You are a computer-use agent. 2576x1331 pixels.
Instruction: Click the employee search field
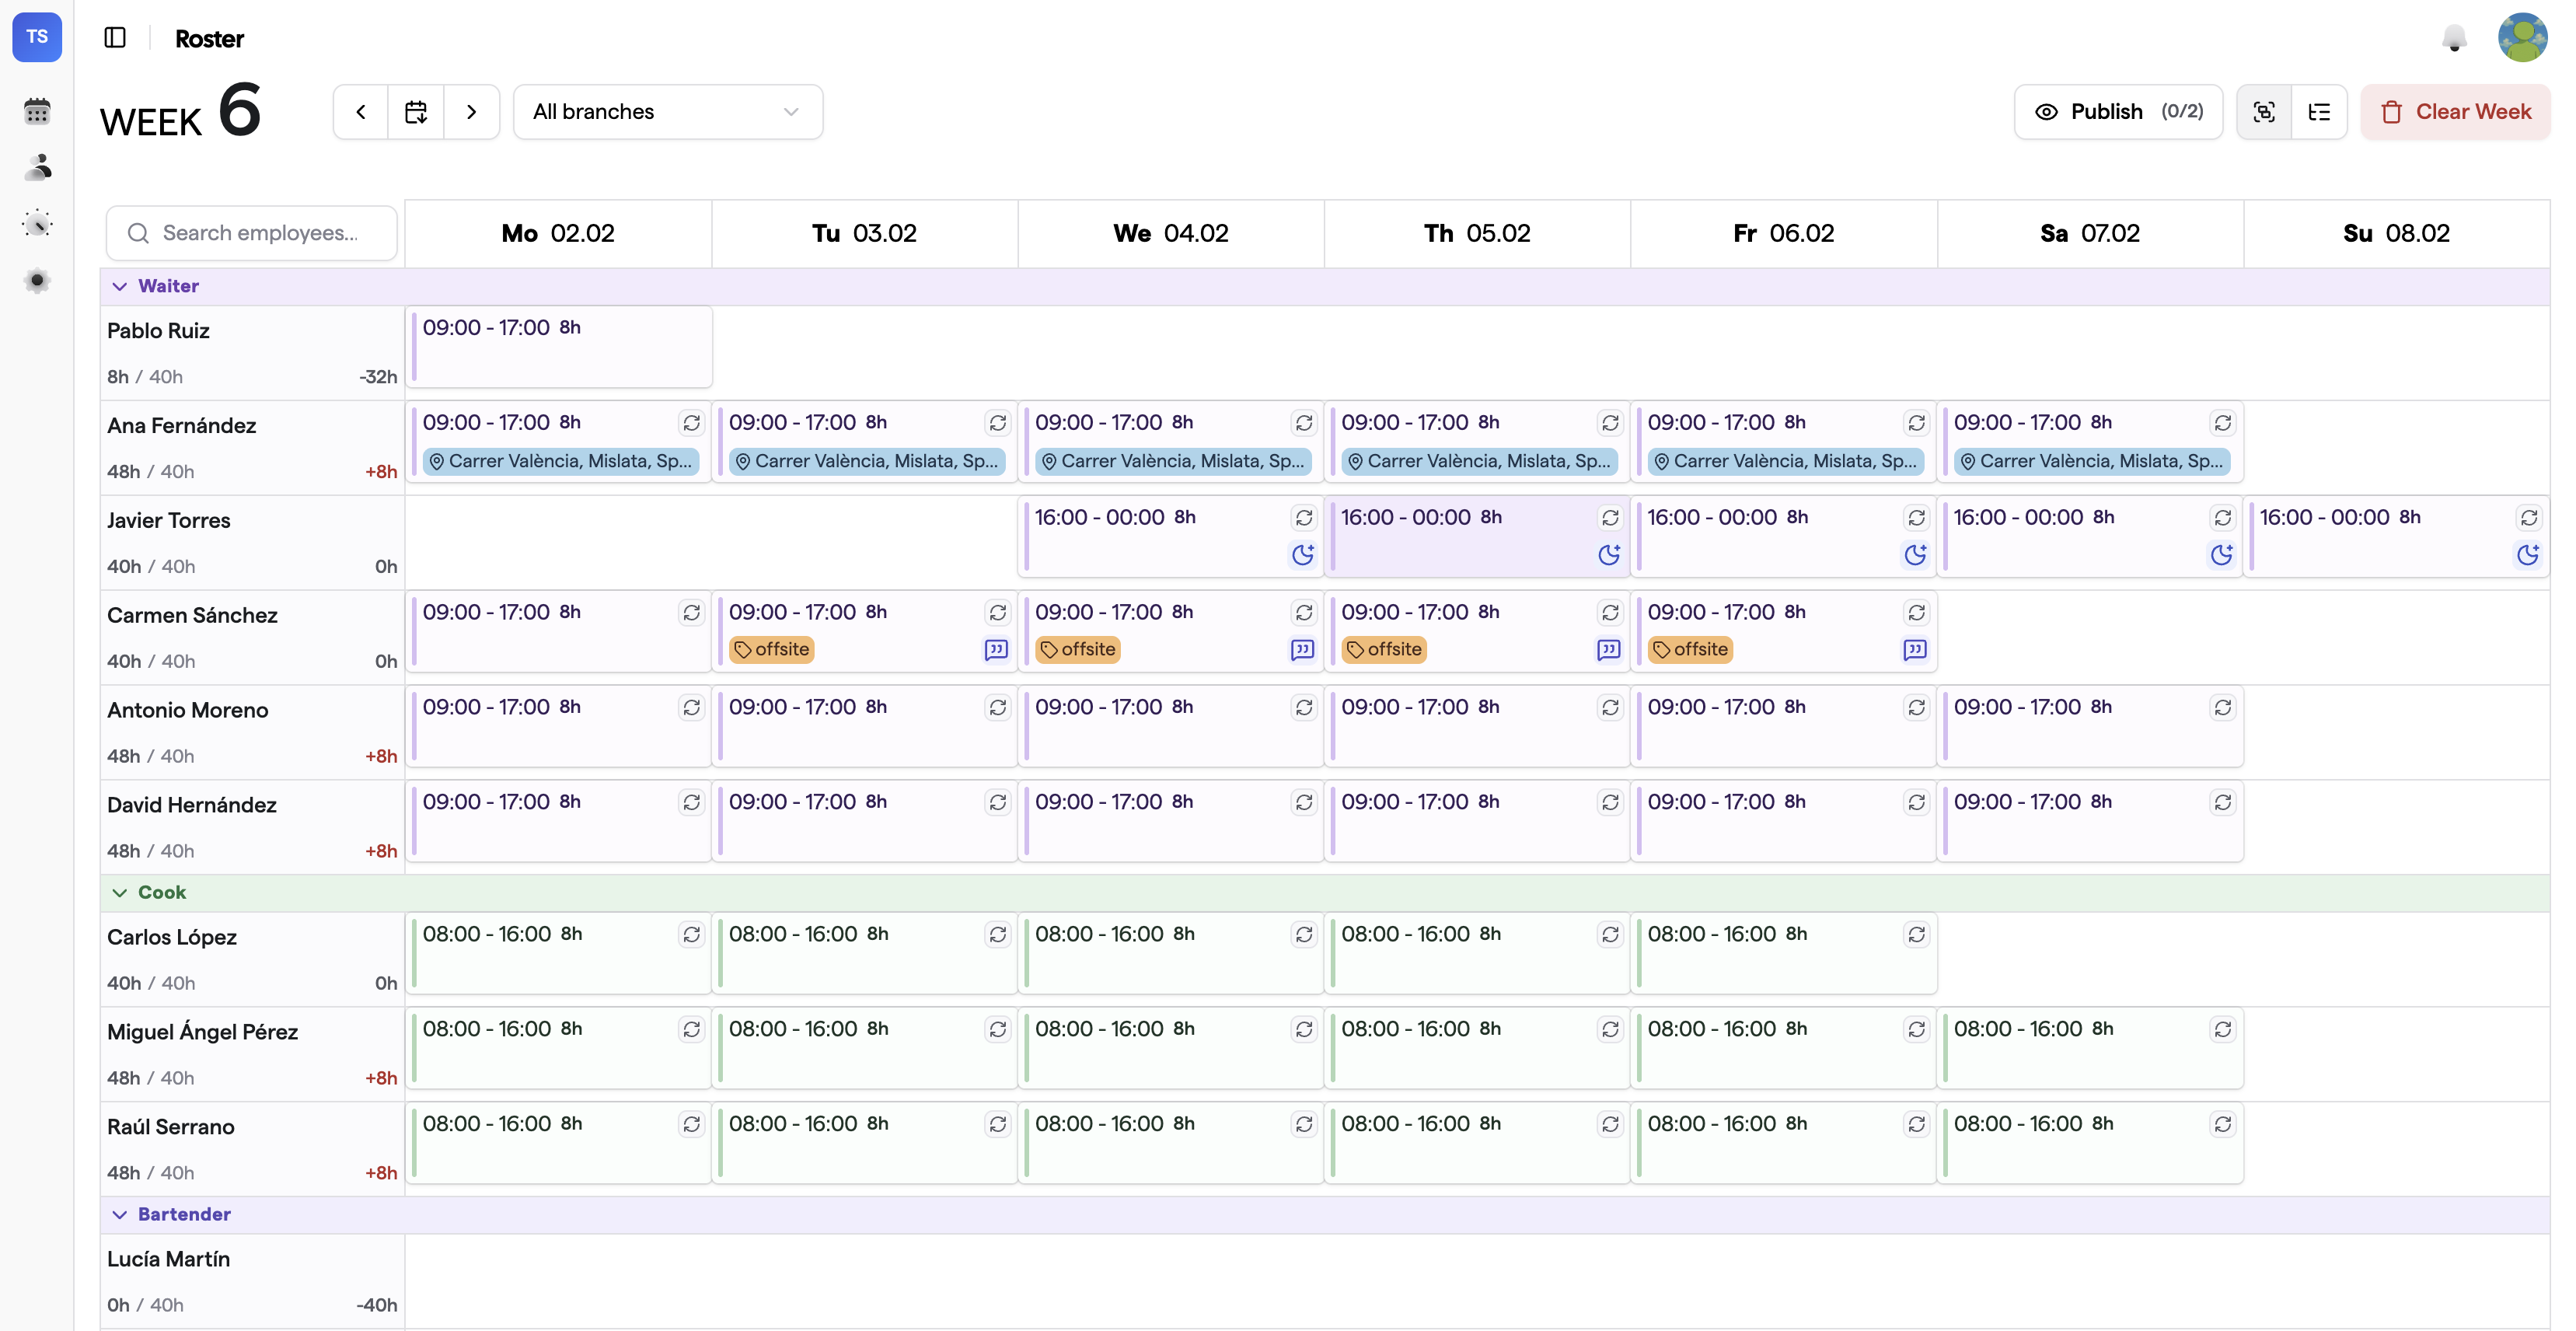click(x=252, y=232)
